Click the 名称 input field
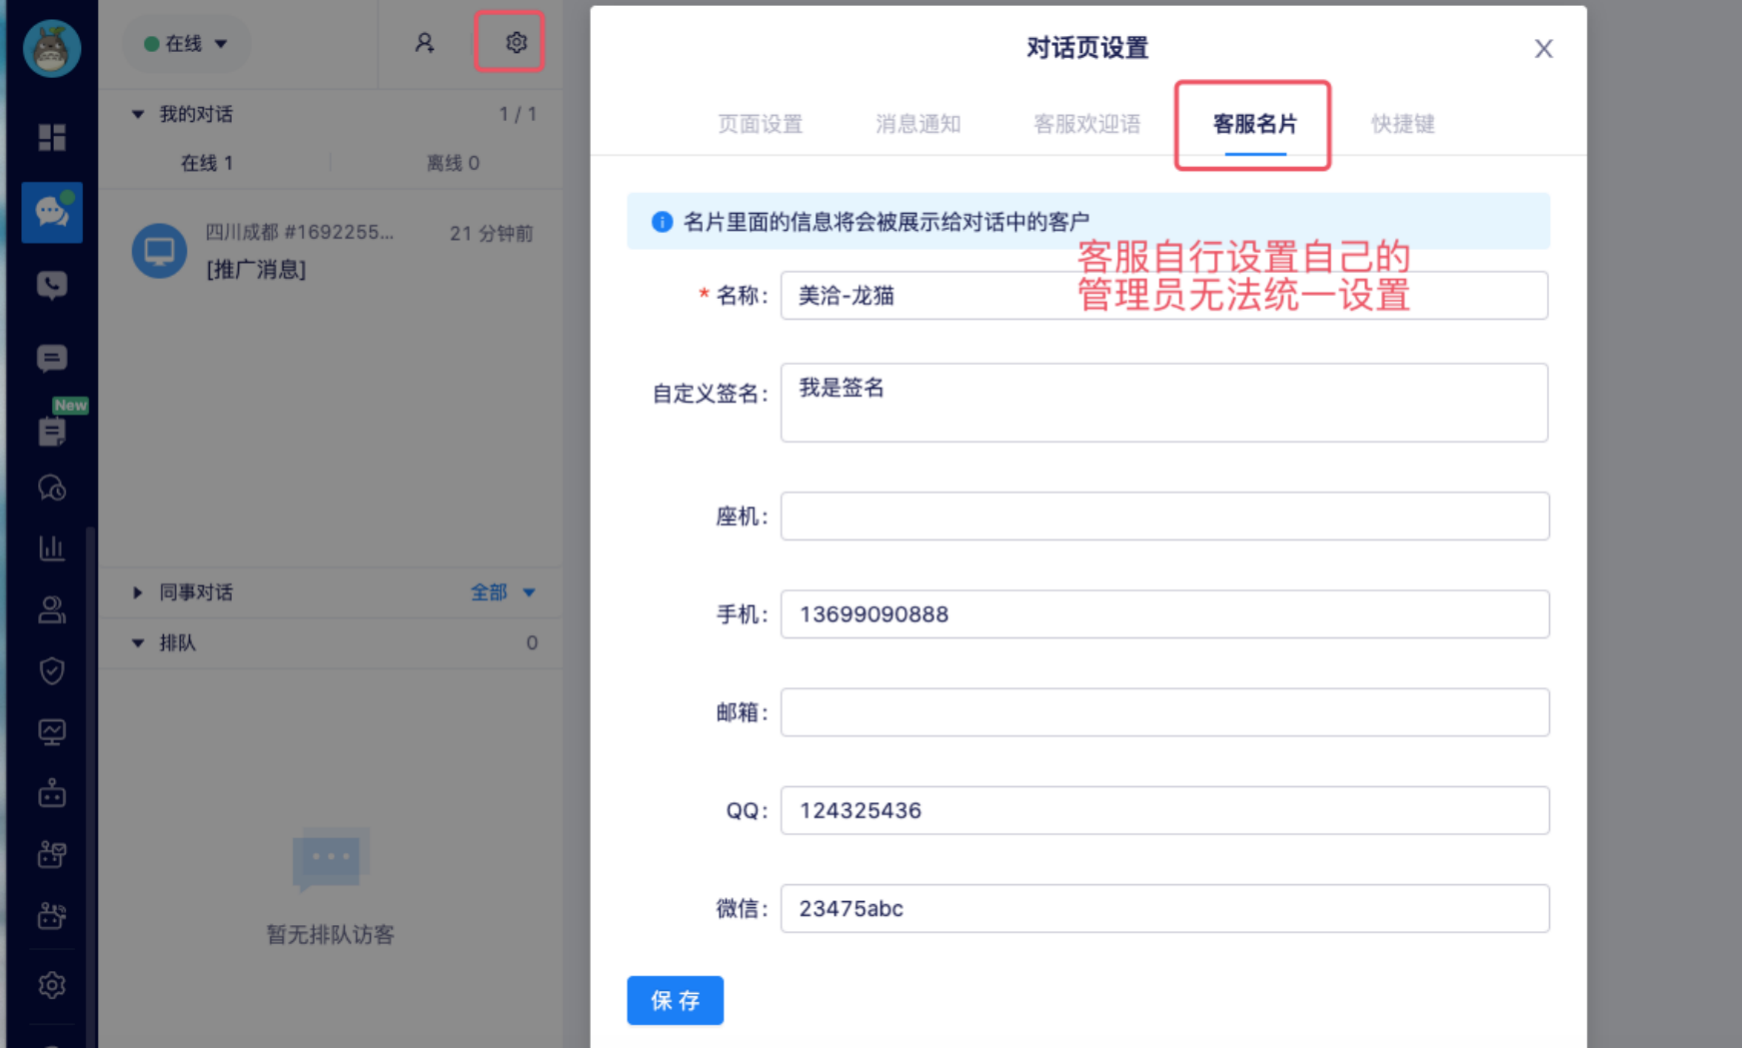This screenshot has width=1742, height=1050. click(x=1164, y=296)
